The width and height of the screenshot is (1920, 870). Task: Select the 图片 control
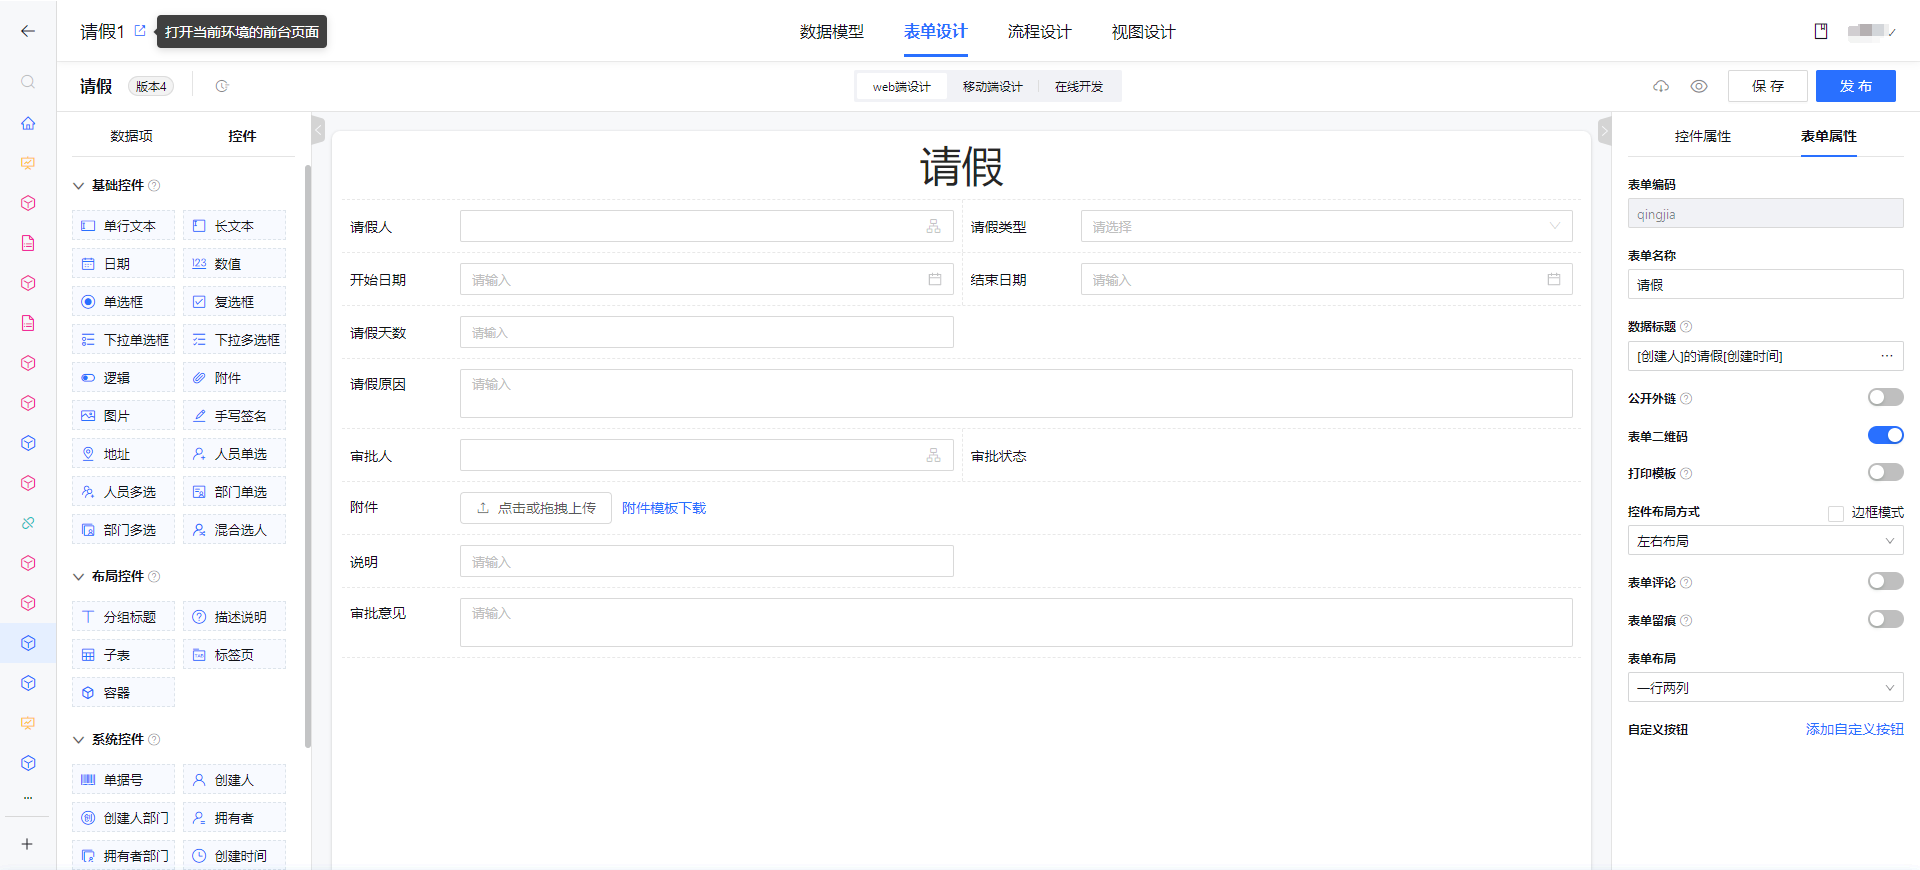point(123,416)
